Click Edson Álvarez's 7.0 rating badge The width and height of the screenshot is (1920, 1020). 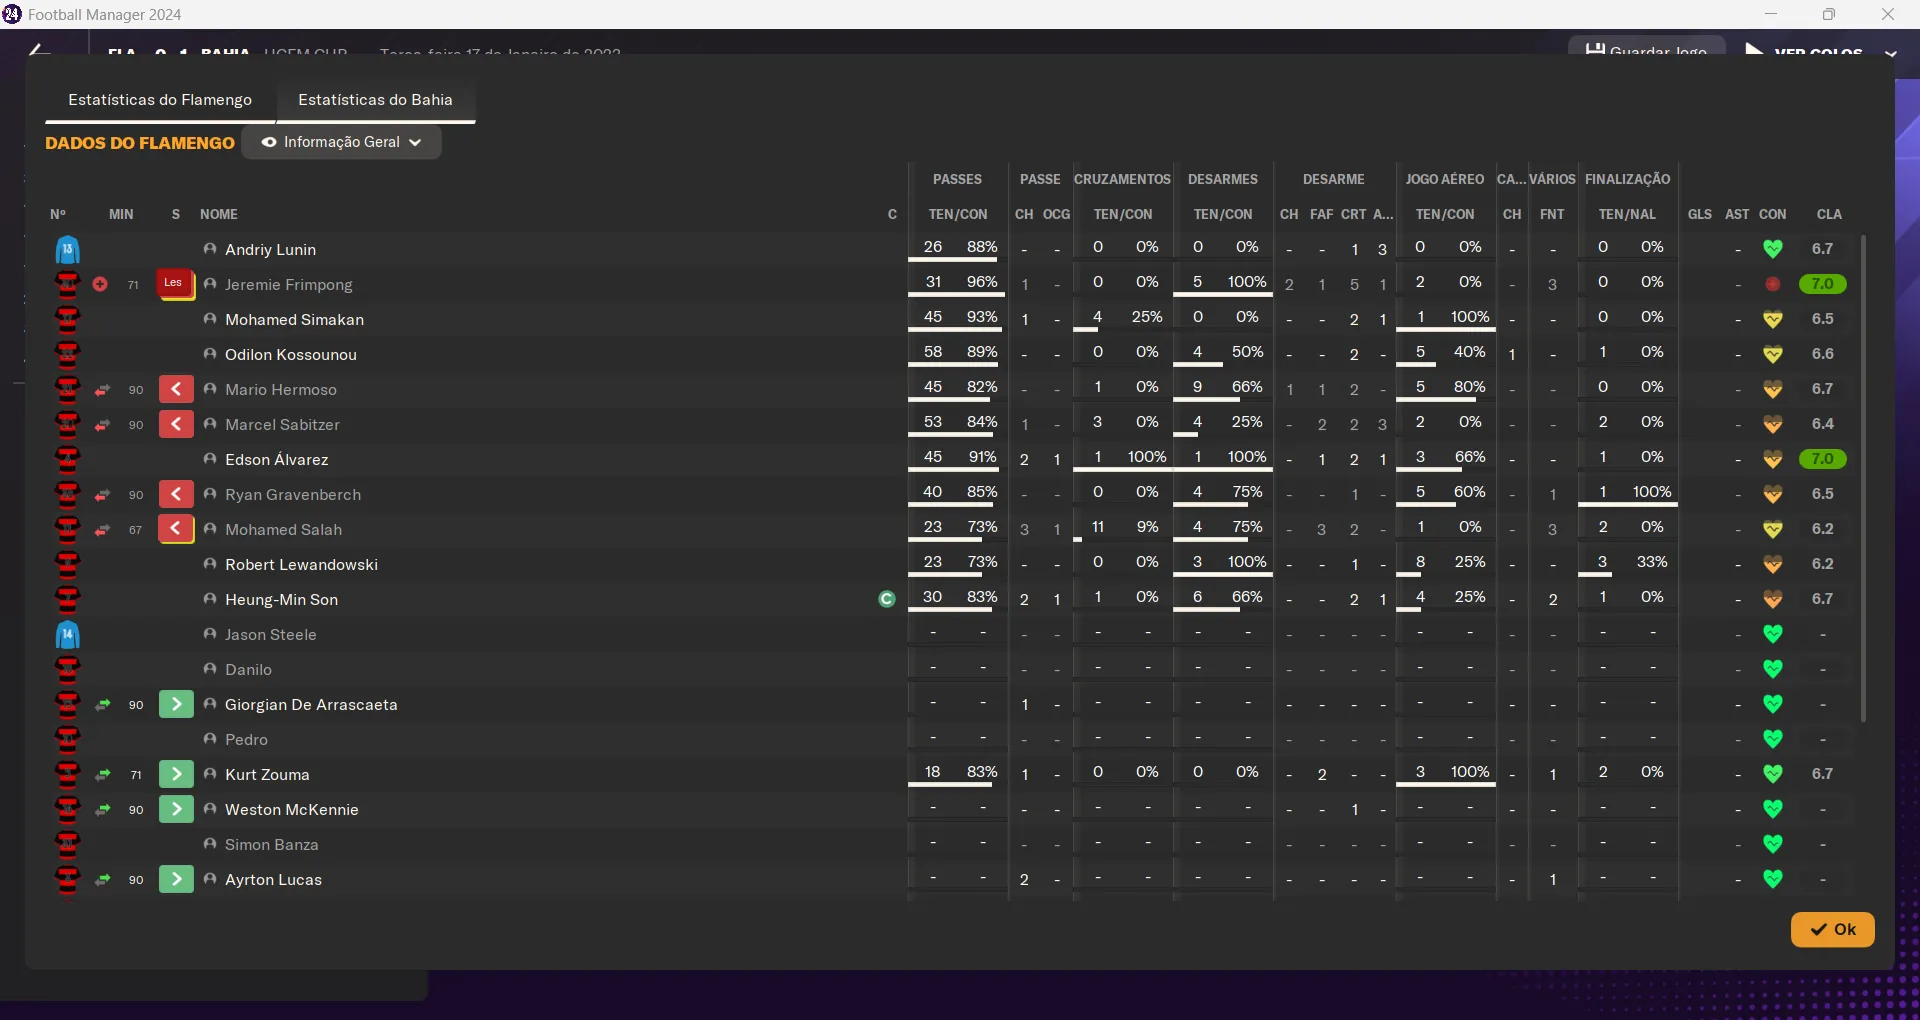click(1822, 459)
